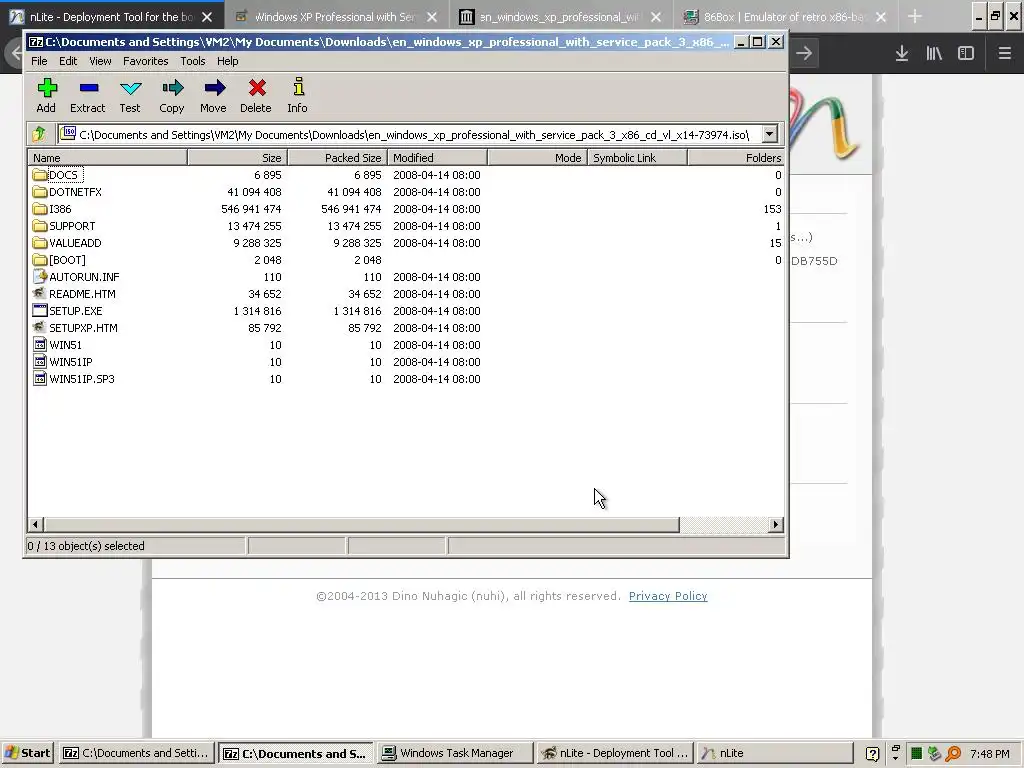Open new browser tab plus button
Image resolution: width=1024 pixels, height=768 pixels.
pos(915,17)
